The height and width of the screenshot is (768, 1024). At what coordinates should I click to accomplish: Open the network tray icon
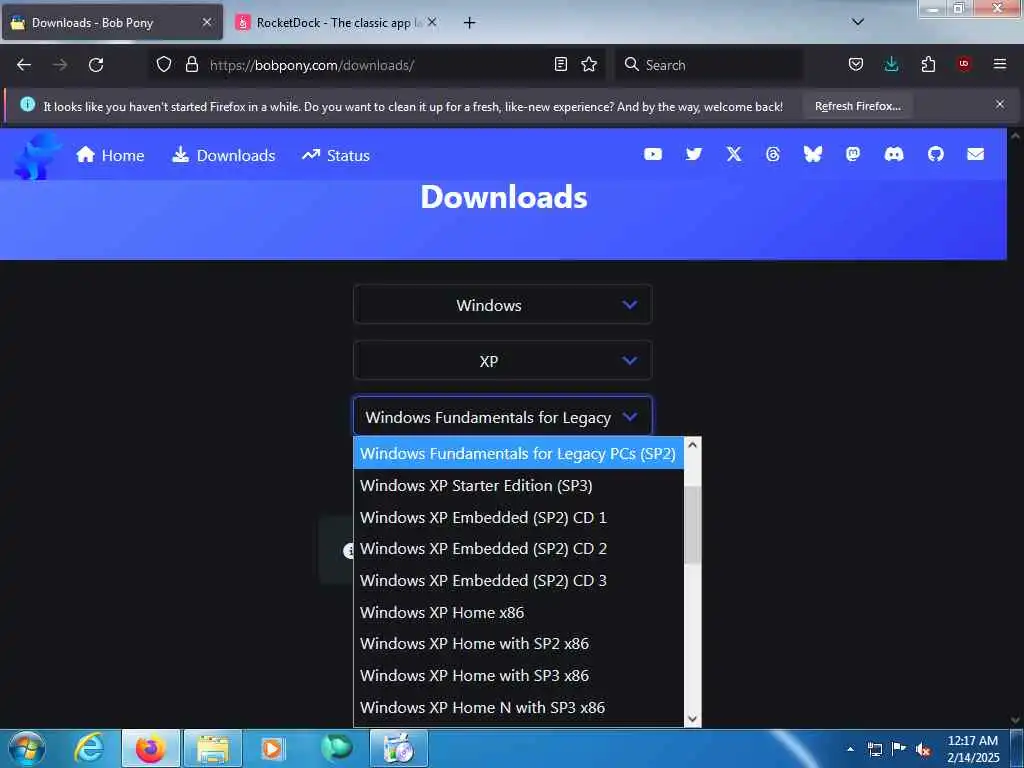875,749
